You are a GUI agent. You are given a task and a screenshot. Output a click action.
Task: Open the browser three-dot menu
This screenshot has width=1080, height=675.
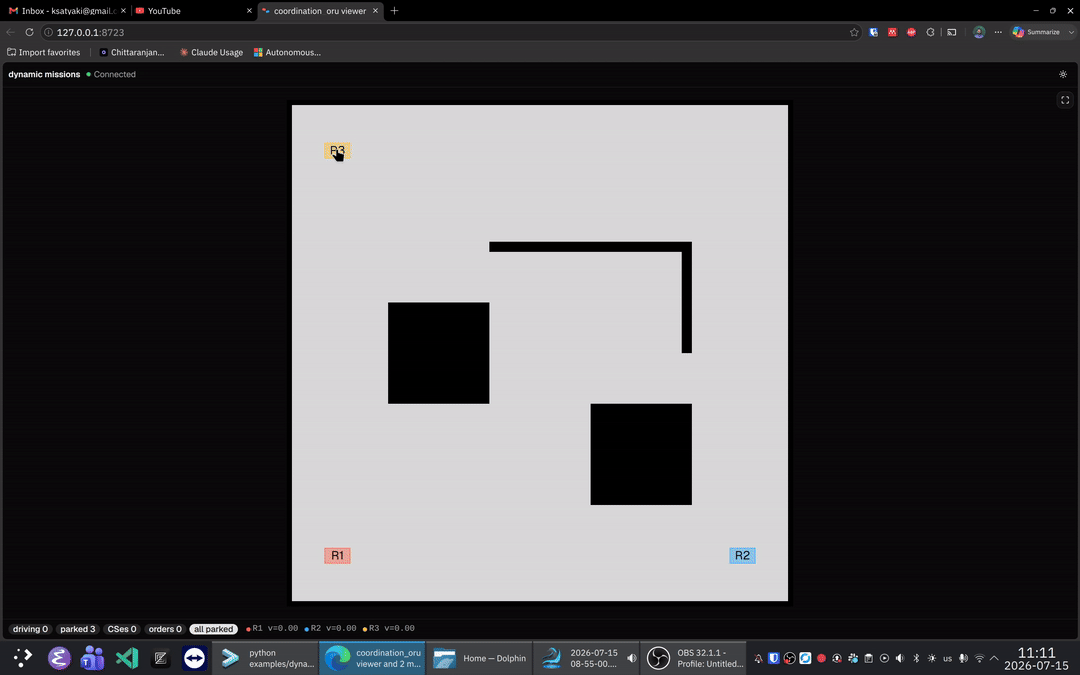(998, 32)
